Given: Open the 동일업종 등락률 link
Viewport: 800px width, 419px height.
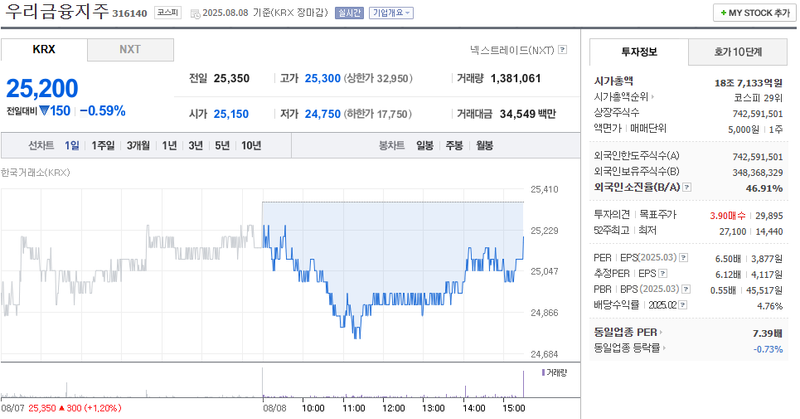Looking at the screenshot, I should click(630, 348).
